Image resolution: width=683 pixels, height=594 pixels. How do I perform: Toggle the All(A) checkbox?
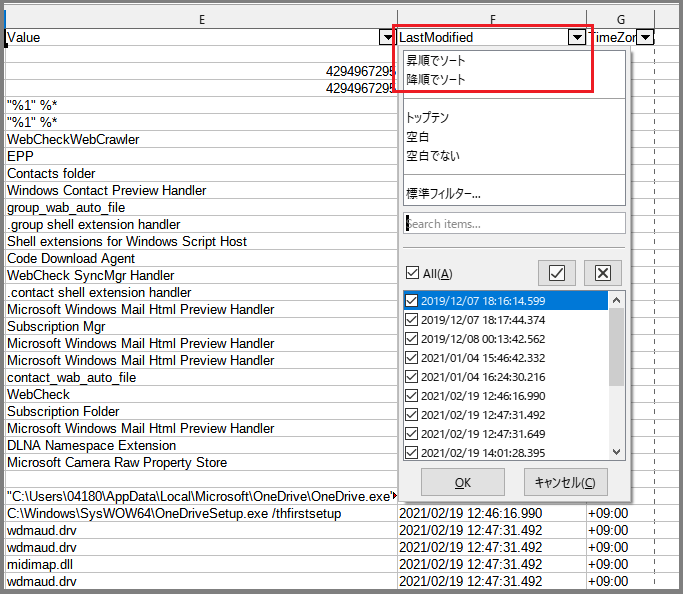pos(412,273)
